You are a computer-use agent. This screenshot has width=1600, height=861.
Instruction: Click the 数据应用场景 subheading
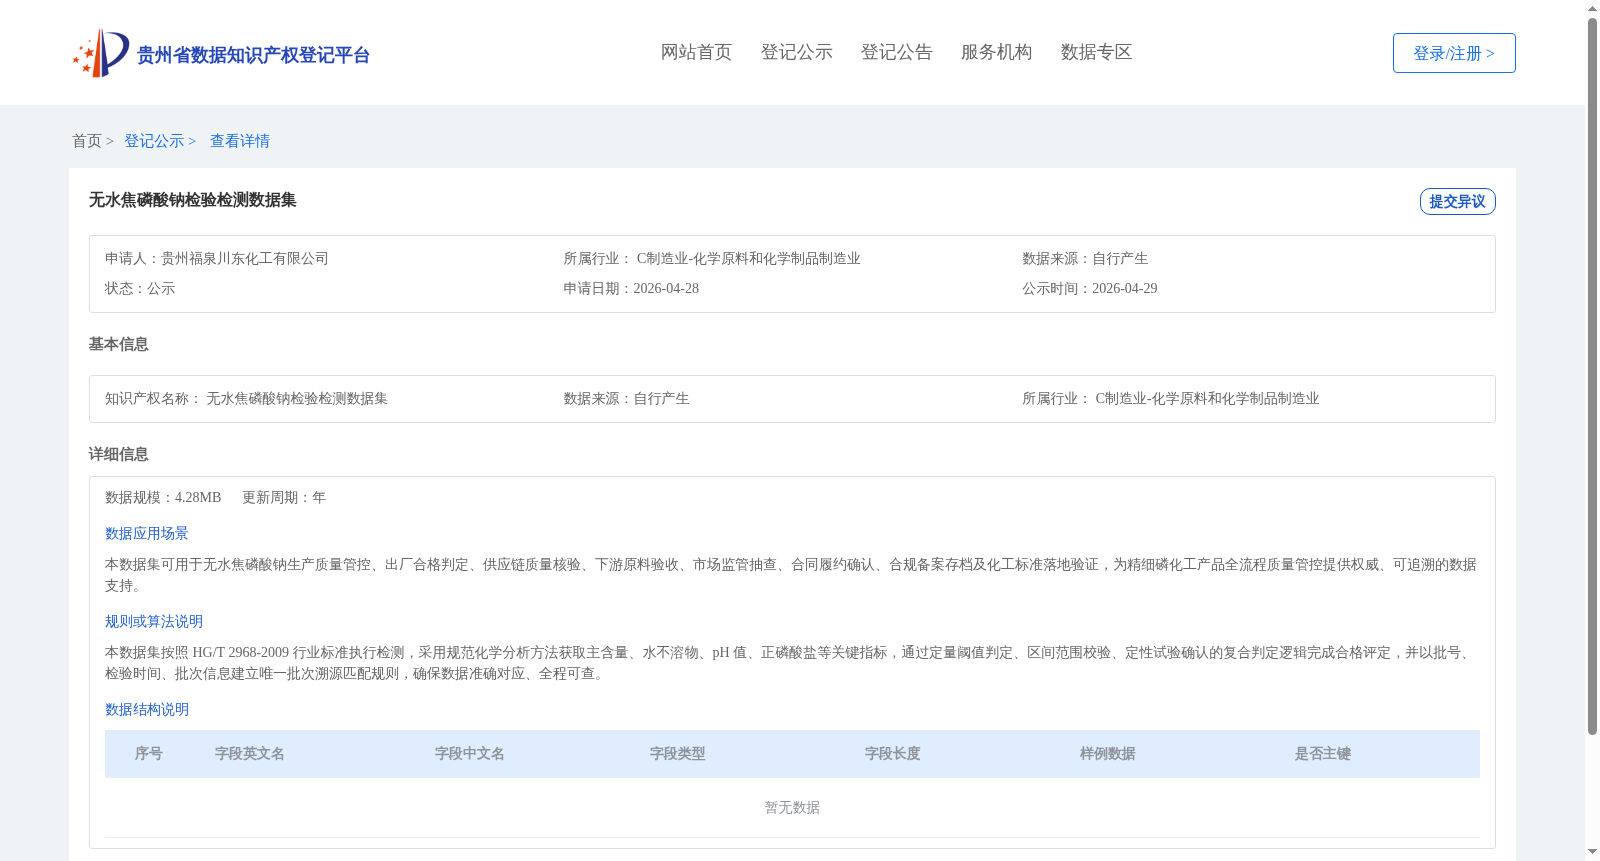(x=147, y=533)
